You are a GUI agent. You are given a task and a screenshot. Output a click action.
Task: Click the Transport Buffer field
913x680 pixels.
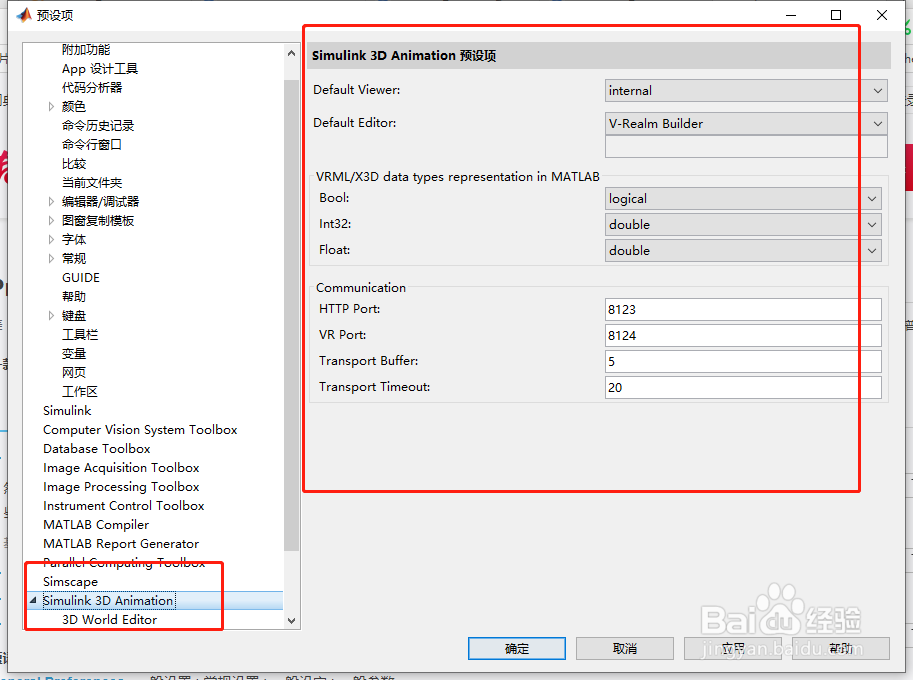[743, 362]
